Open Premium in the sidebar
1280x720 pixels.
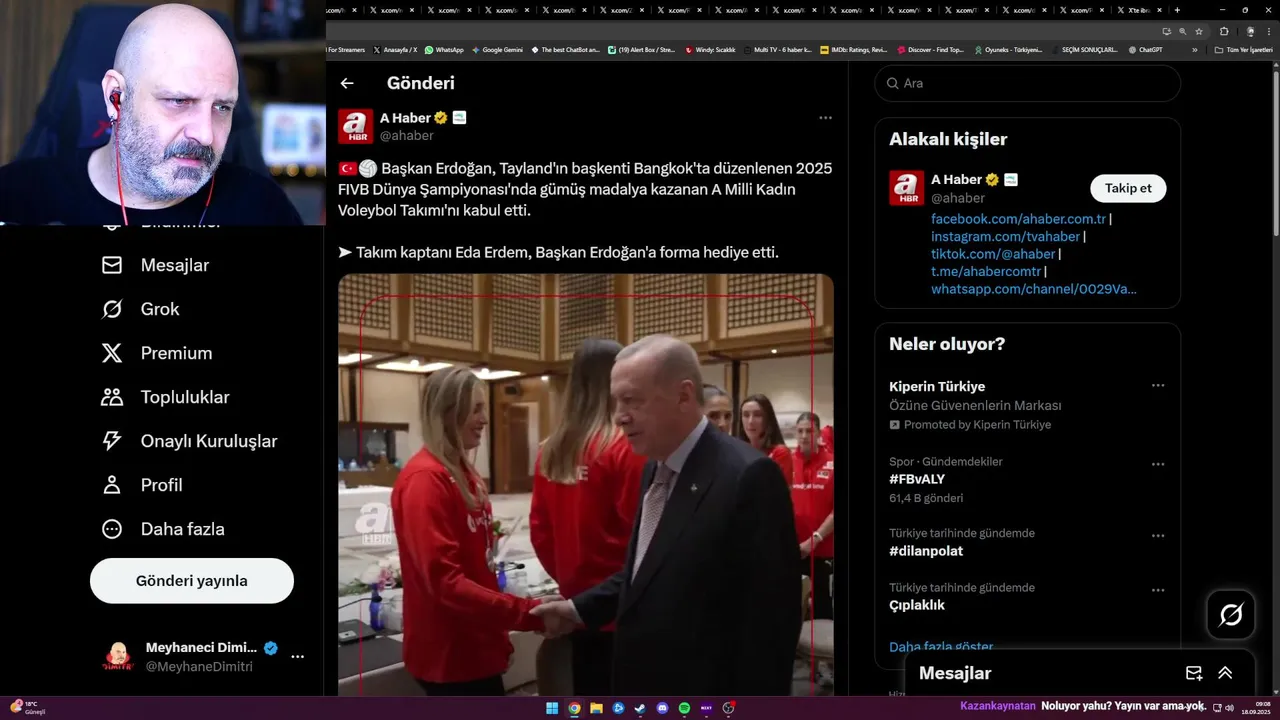click(157, 353)
